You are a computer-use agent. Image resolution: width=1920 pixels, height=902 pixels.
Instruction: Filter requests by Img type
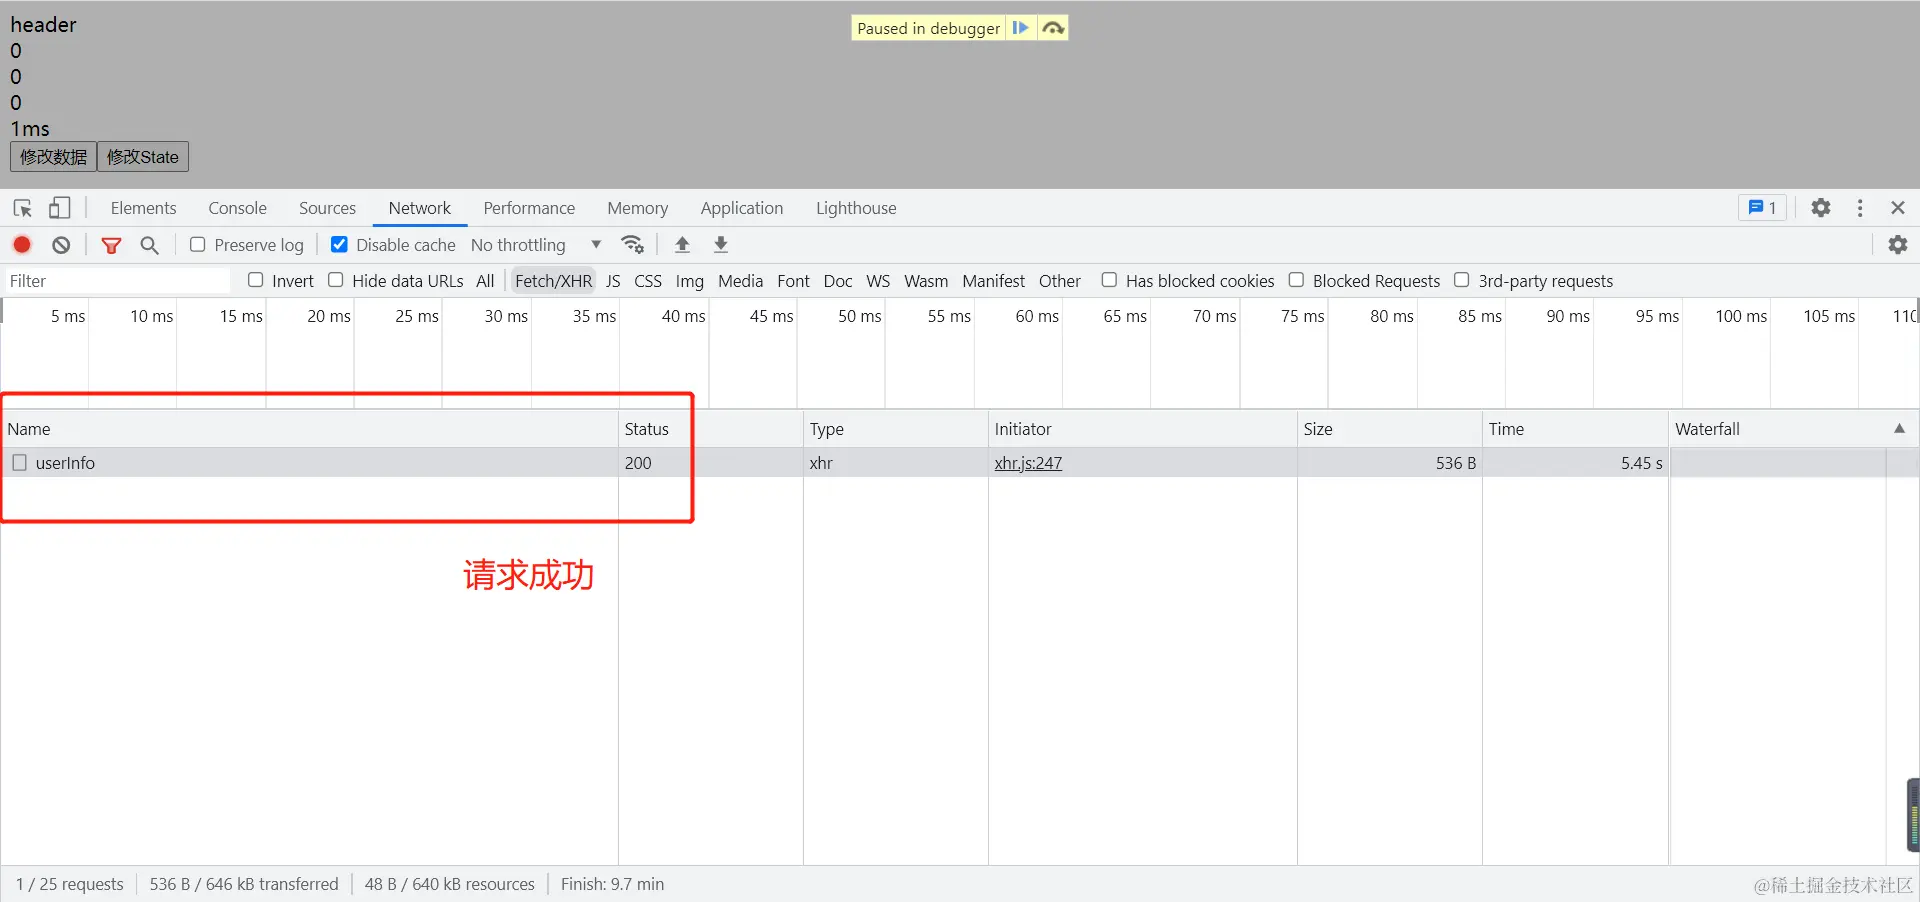pyautogui.click(x=689, y=281)
